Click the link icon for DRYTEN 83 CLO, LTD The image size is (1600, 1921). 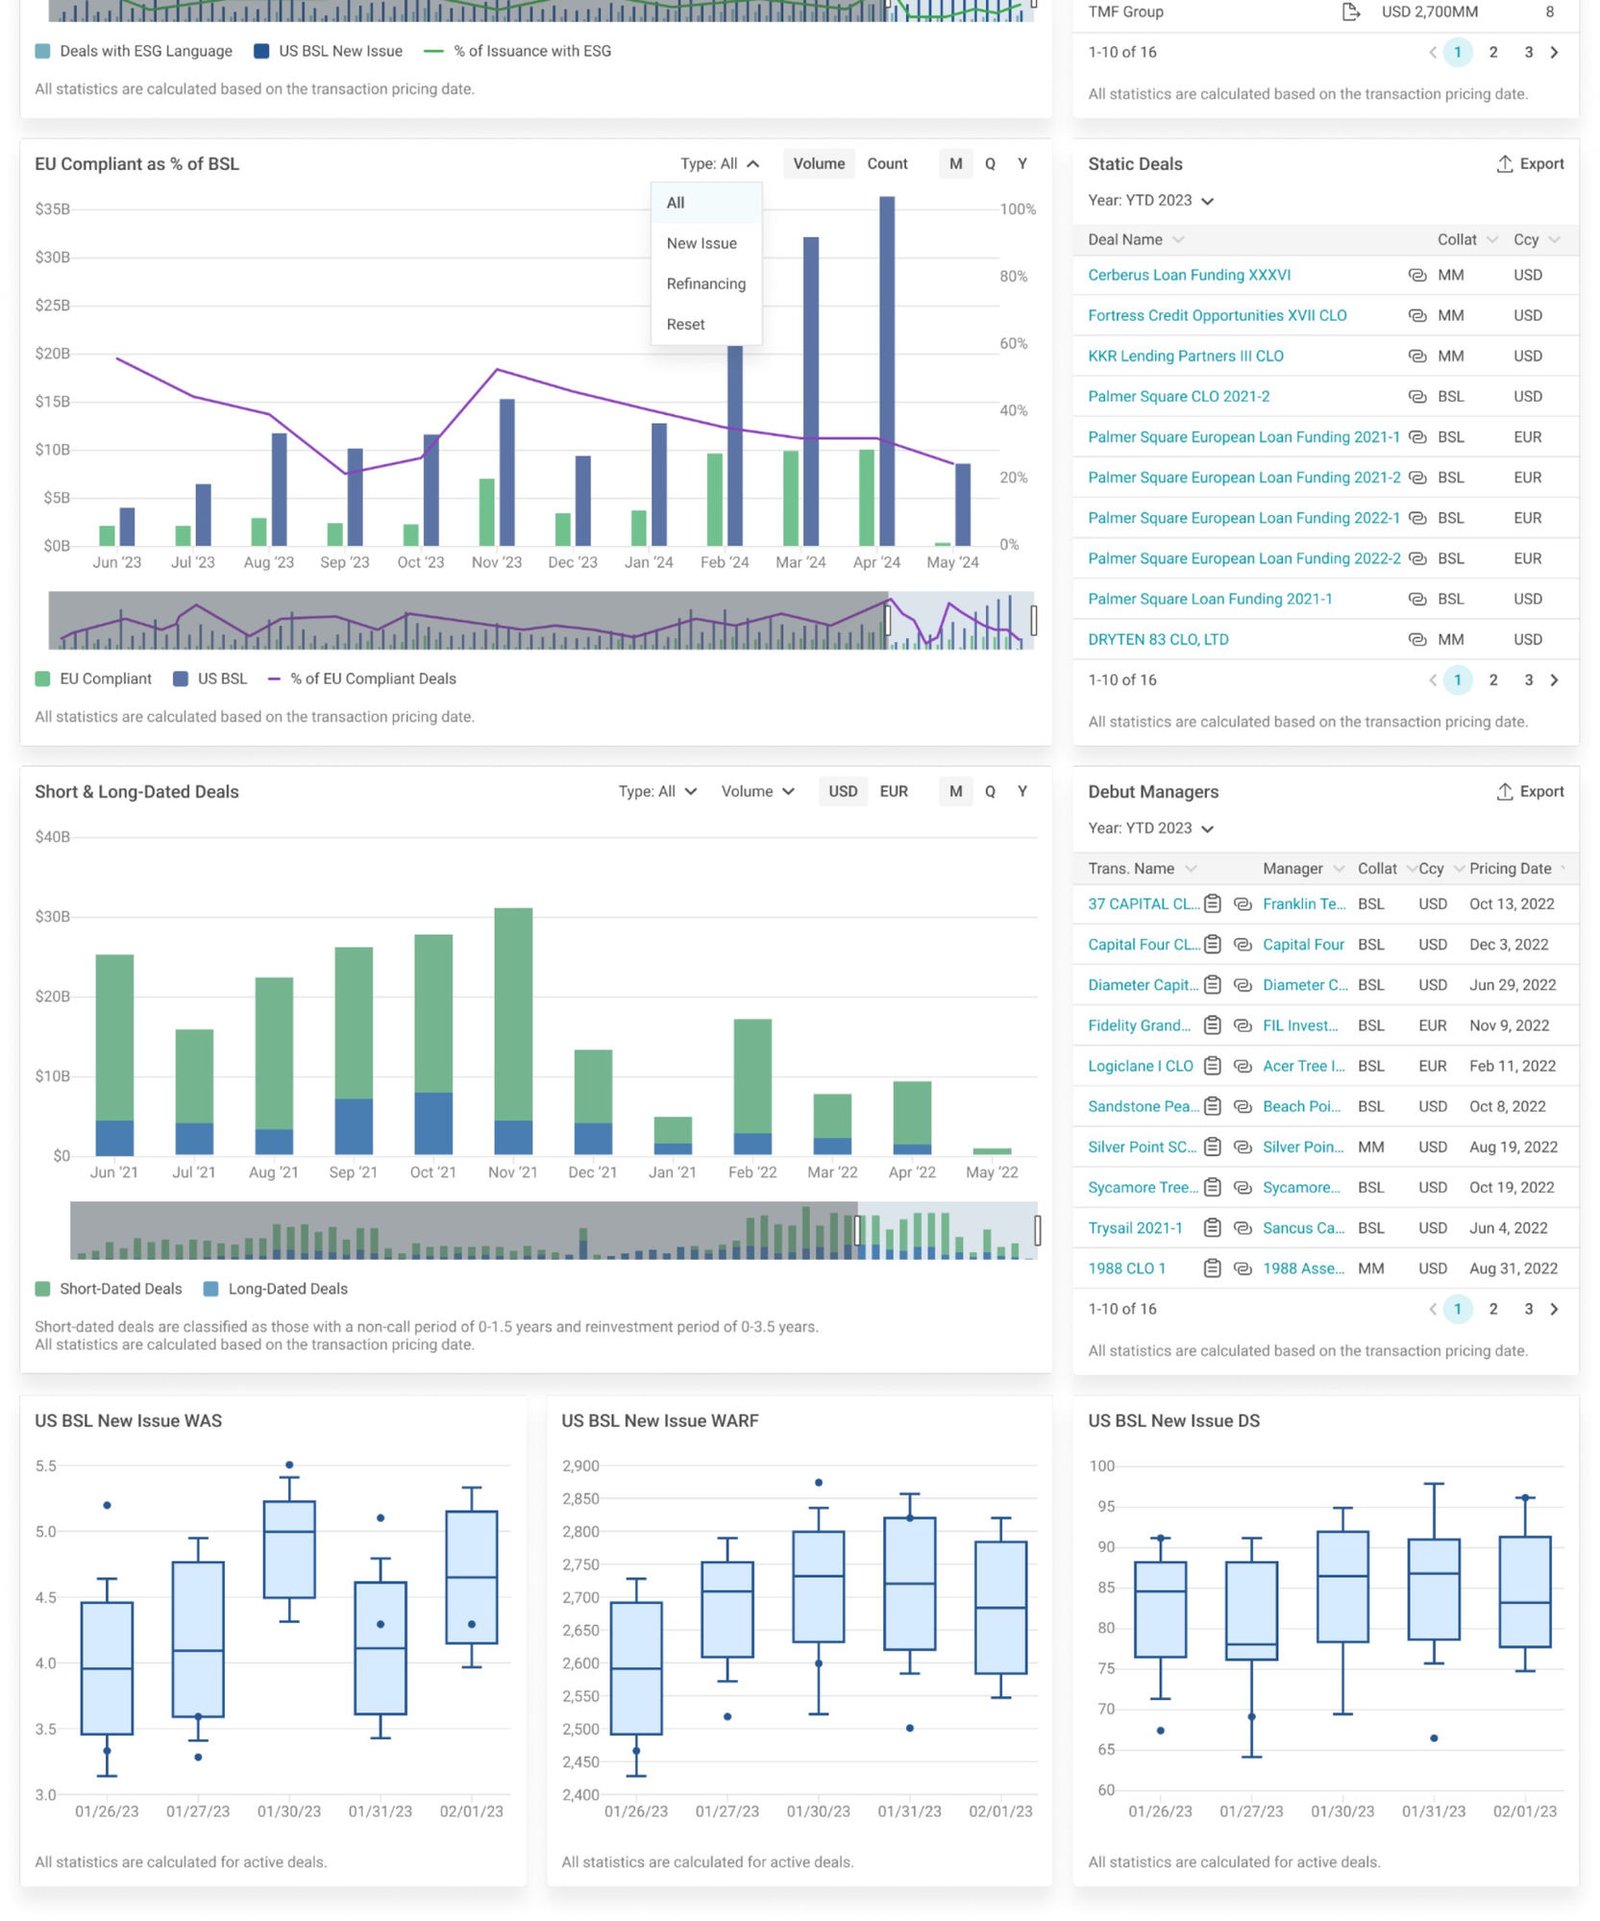point(1417,640)
